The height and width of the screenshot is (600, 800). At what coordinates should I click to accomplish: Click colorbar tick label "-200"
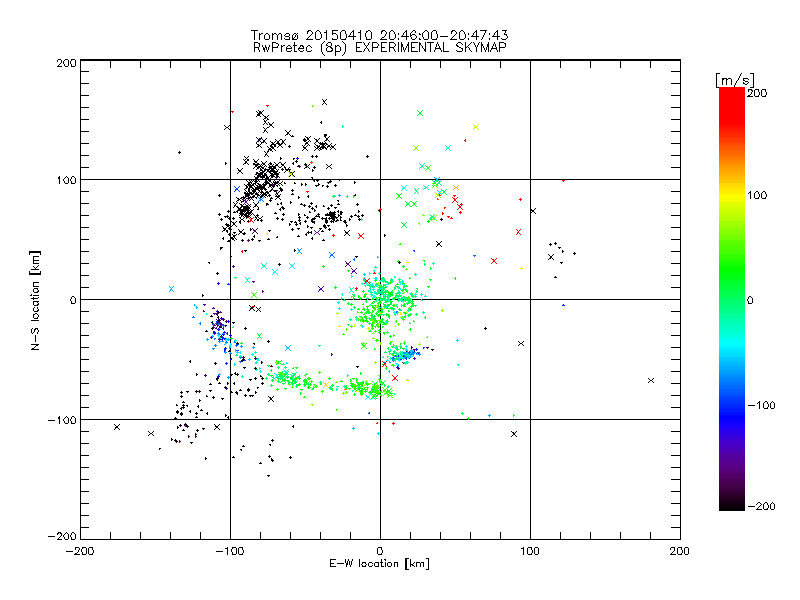[x=761, y=506]
